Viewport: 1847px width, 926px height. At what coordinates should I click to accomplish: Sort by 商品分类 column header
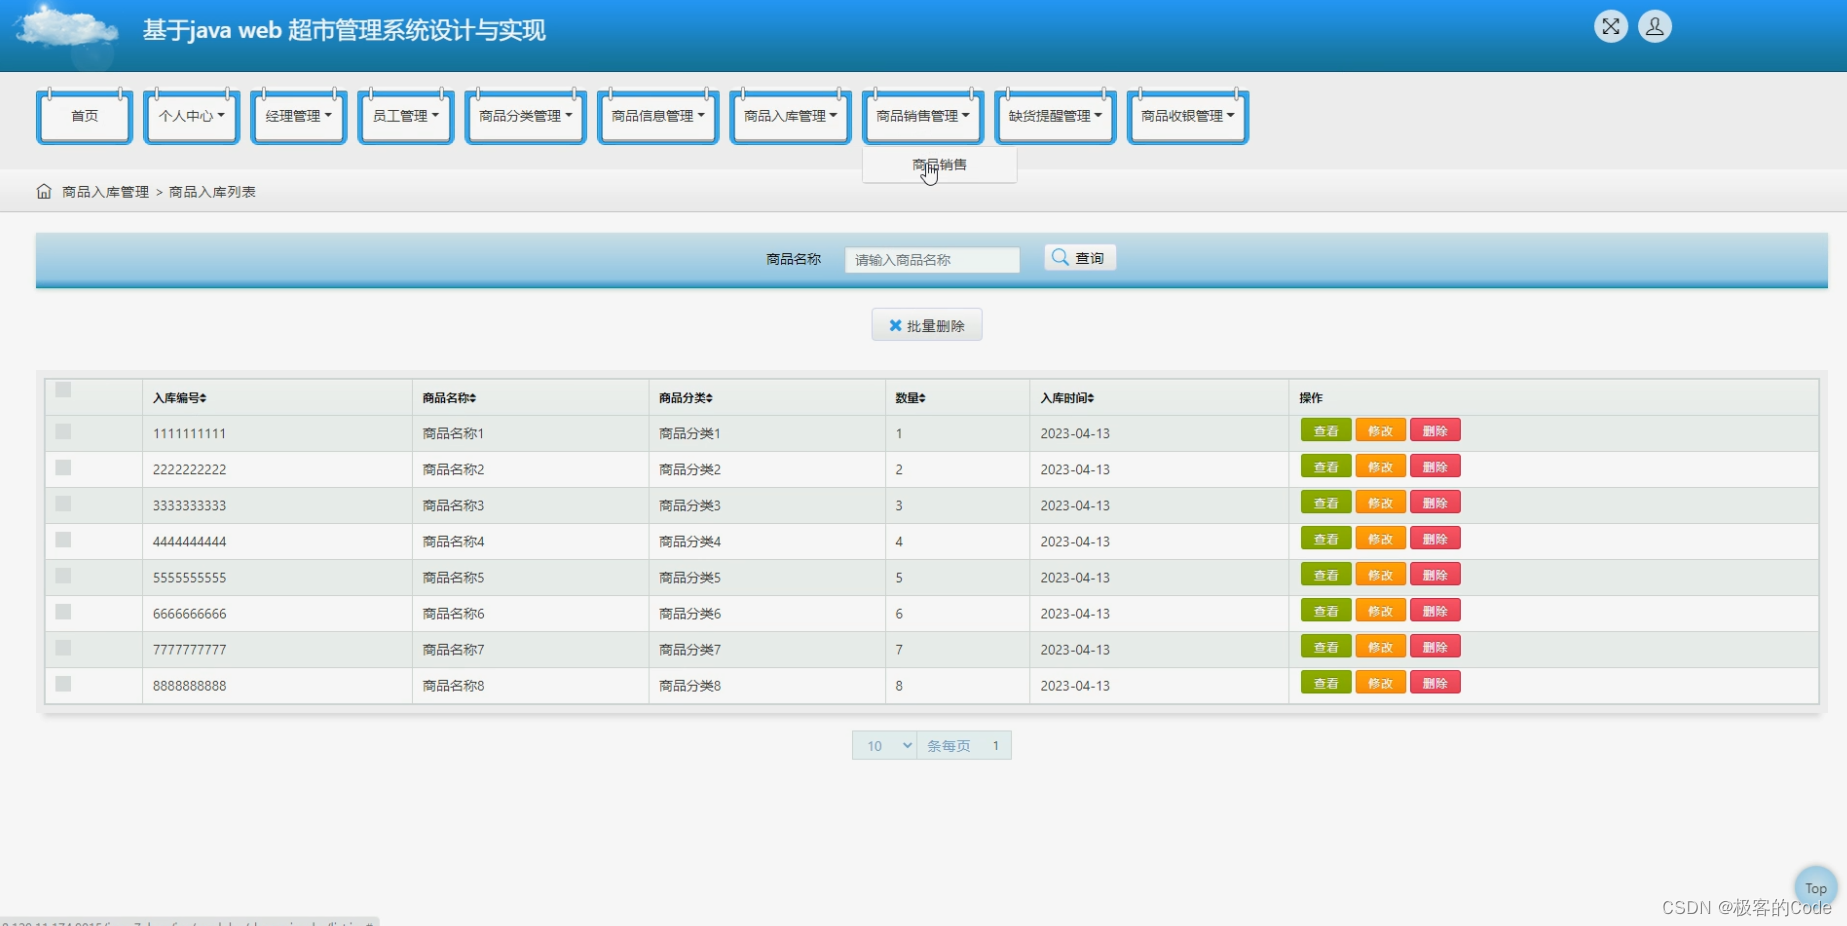pyautogui.click(x=686, y=398)
